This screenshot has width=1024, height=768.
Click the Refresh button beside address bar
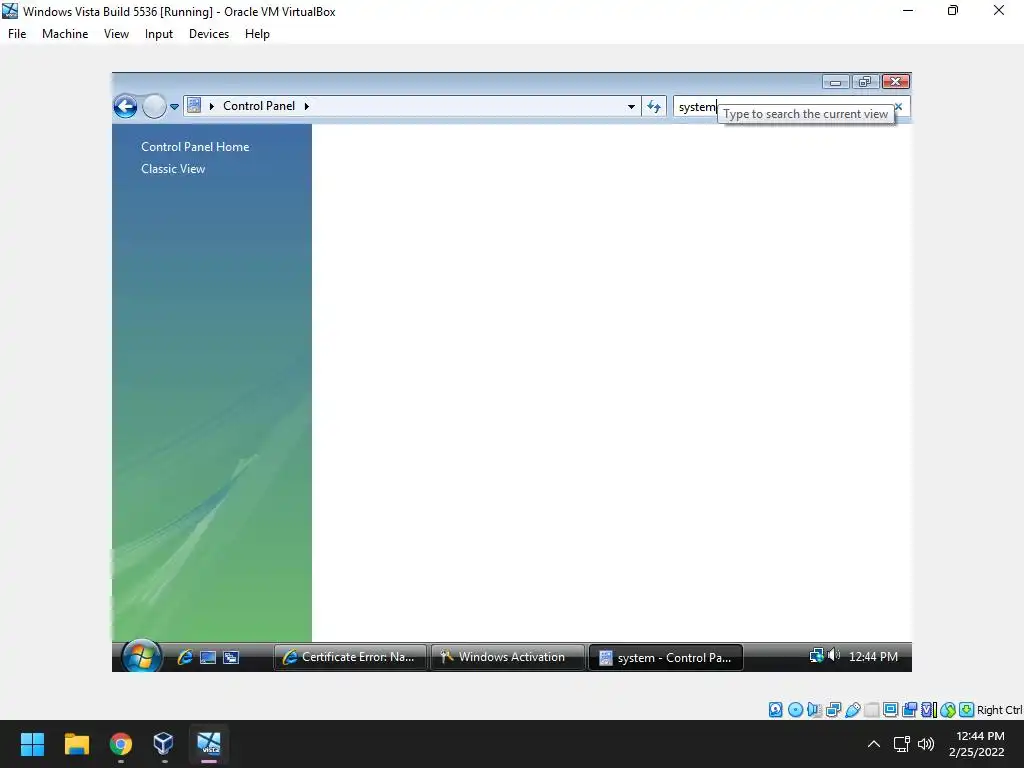[x=654, y=106]
